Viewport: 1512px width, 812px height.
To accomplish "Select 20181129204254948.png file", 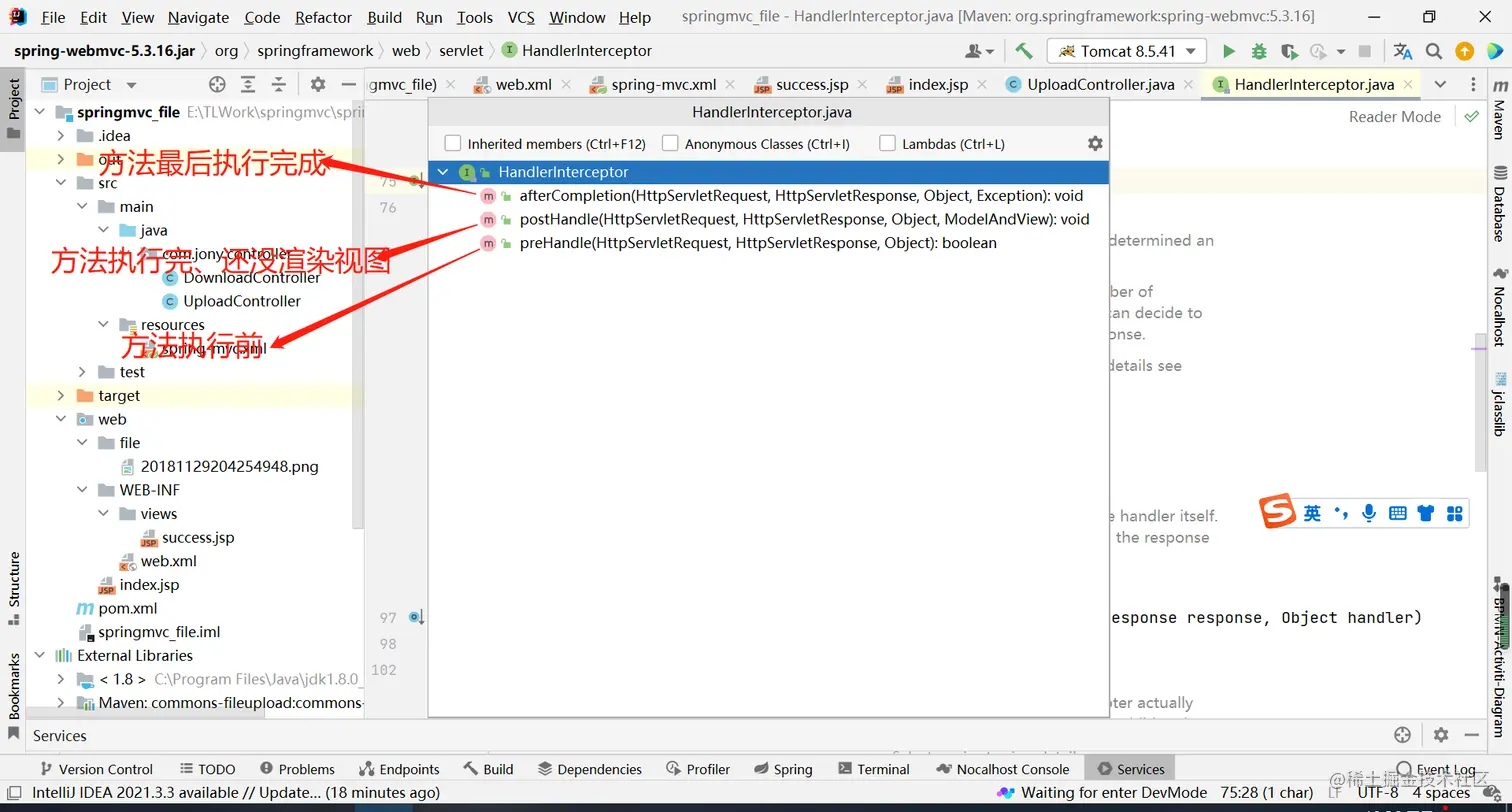I will coord(229,467).
